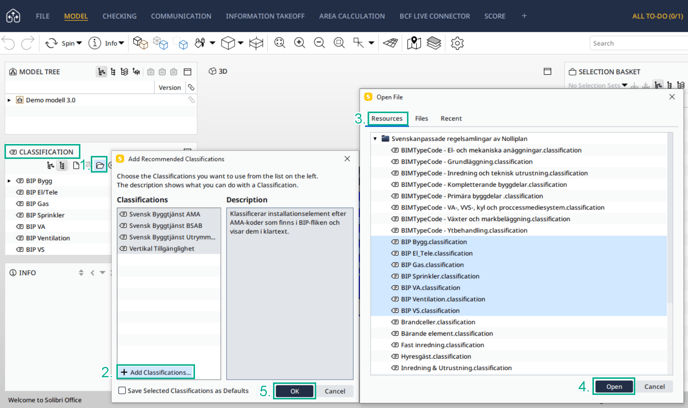The image size is (688, 408).
Task: Click the grey and blue boxes icon
Action: 161,43
